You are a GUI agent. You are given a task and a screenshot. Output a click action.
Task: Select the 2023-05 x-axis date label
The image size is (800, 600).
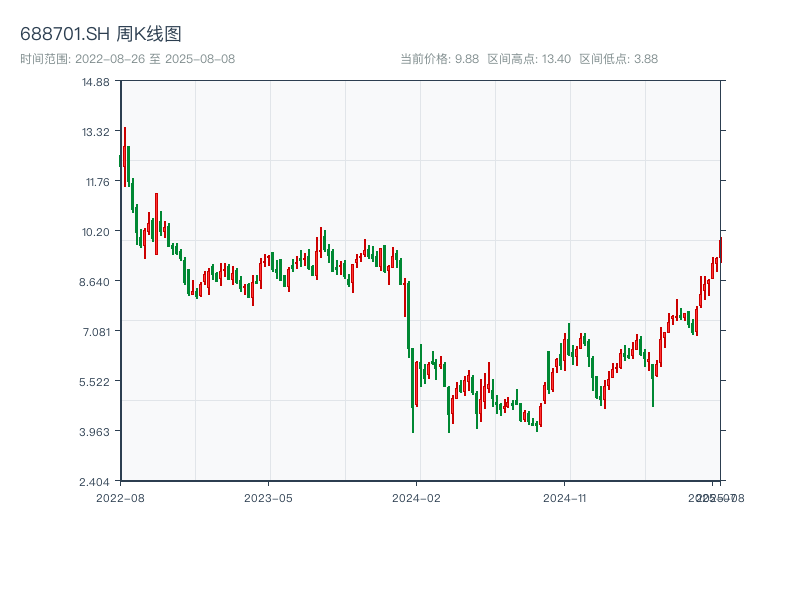[269, 497]
